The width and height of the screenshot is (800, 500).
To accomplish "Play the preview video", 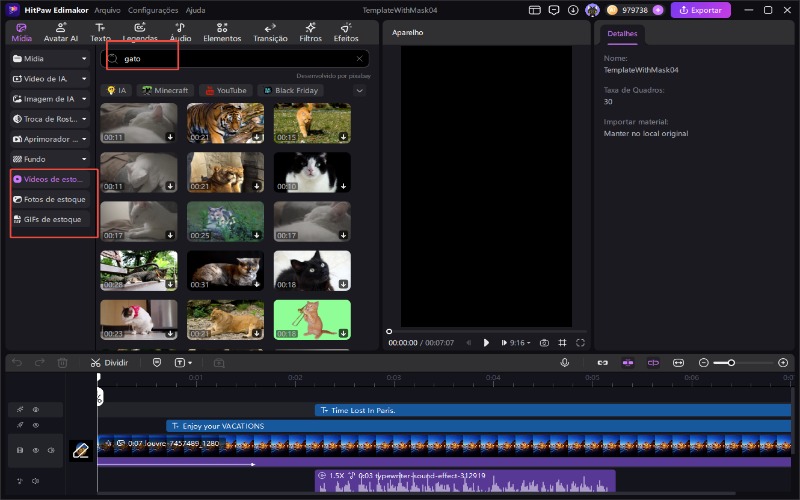I will [x=486, y=343].
